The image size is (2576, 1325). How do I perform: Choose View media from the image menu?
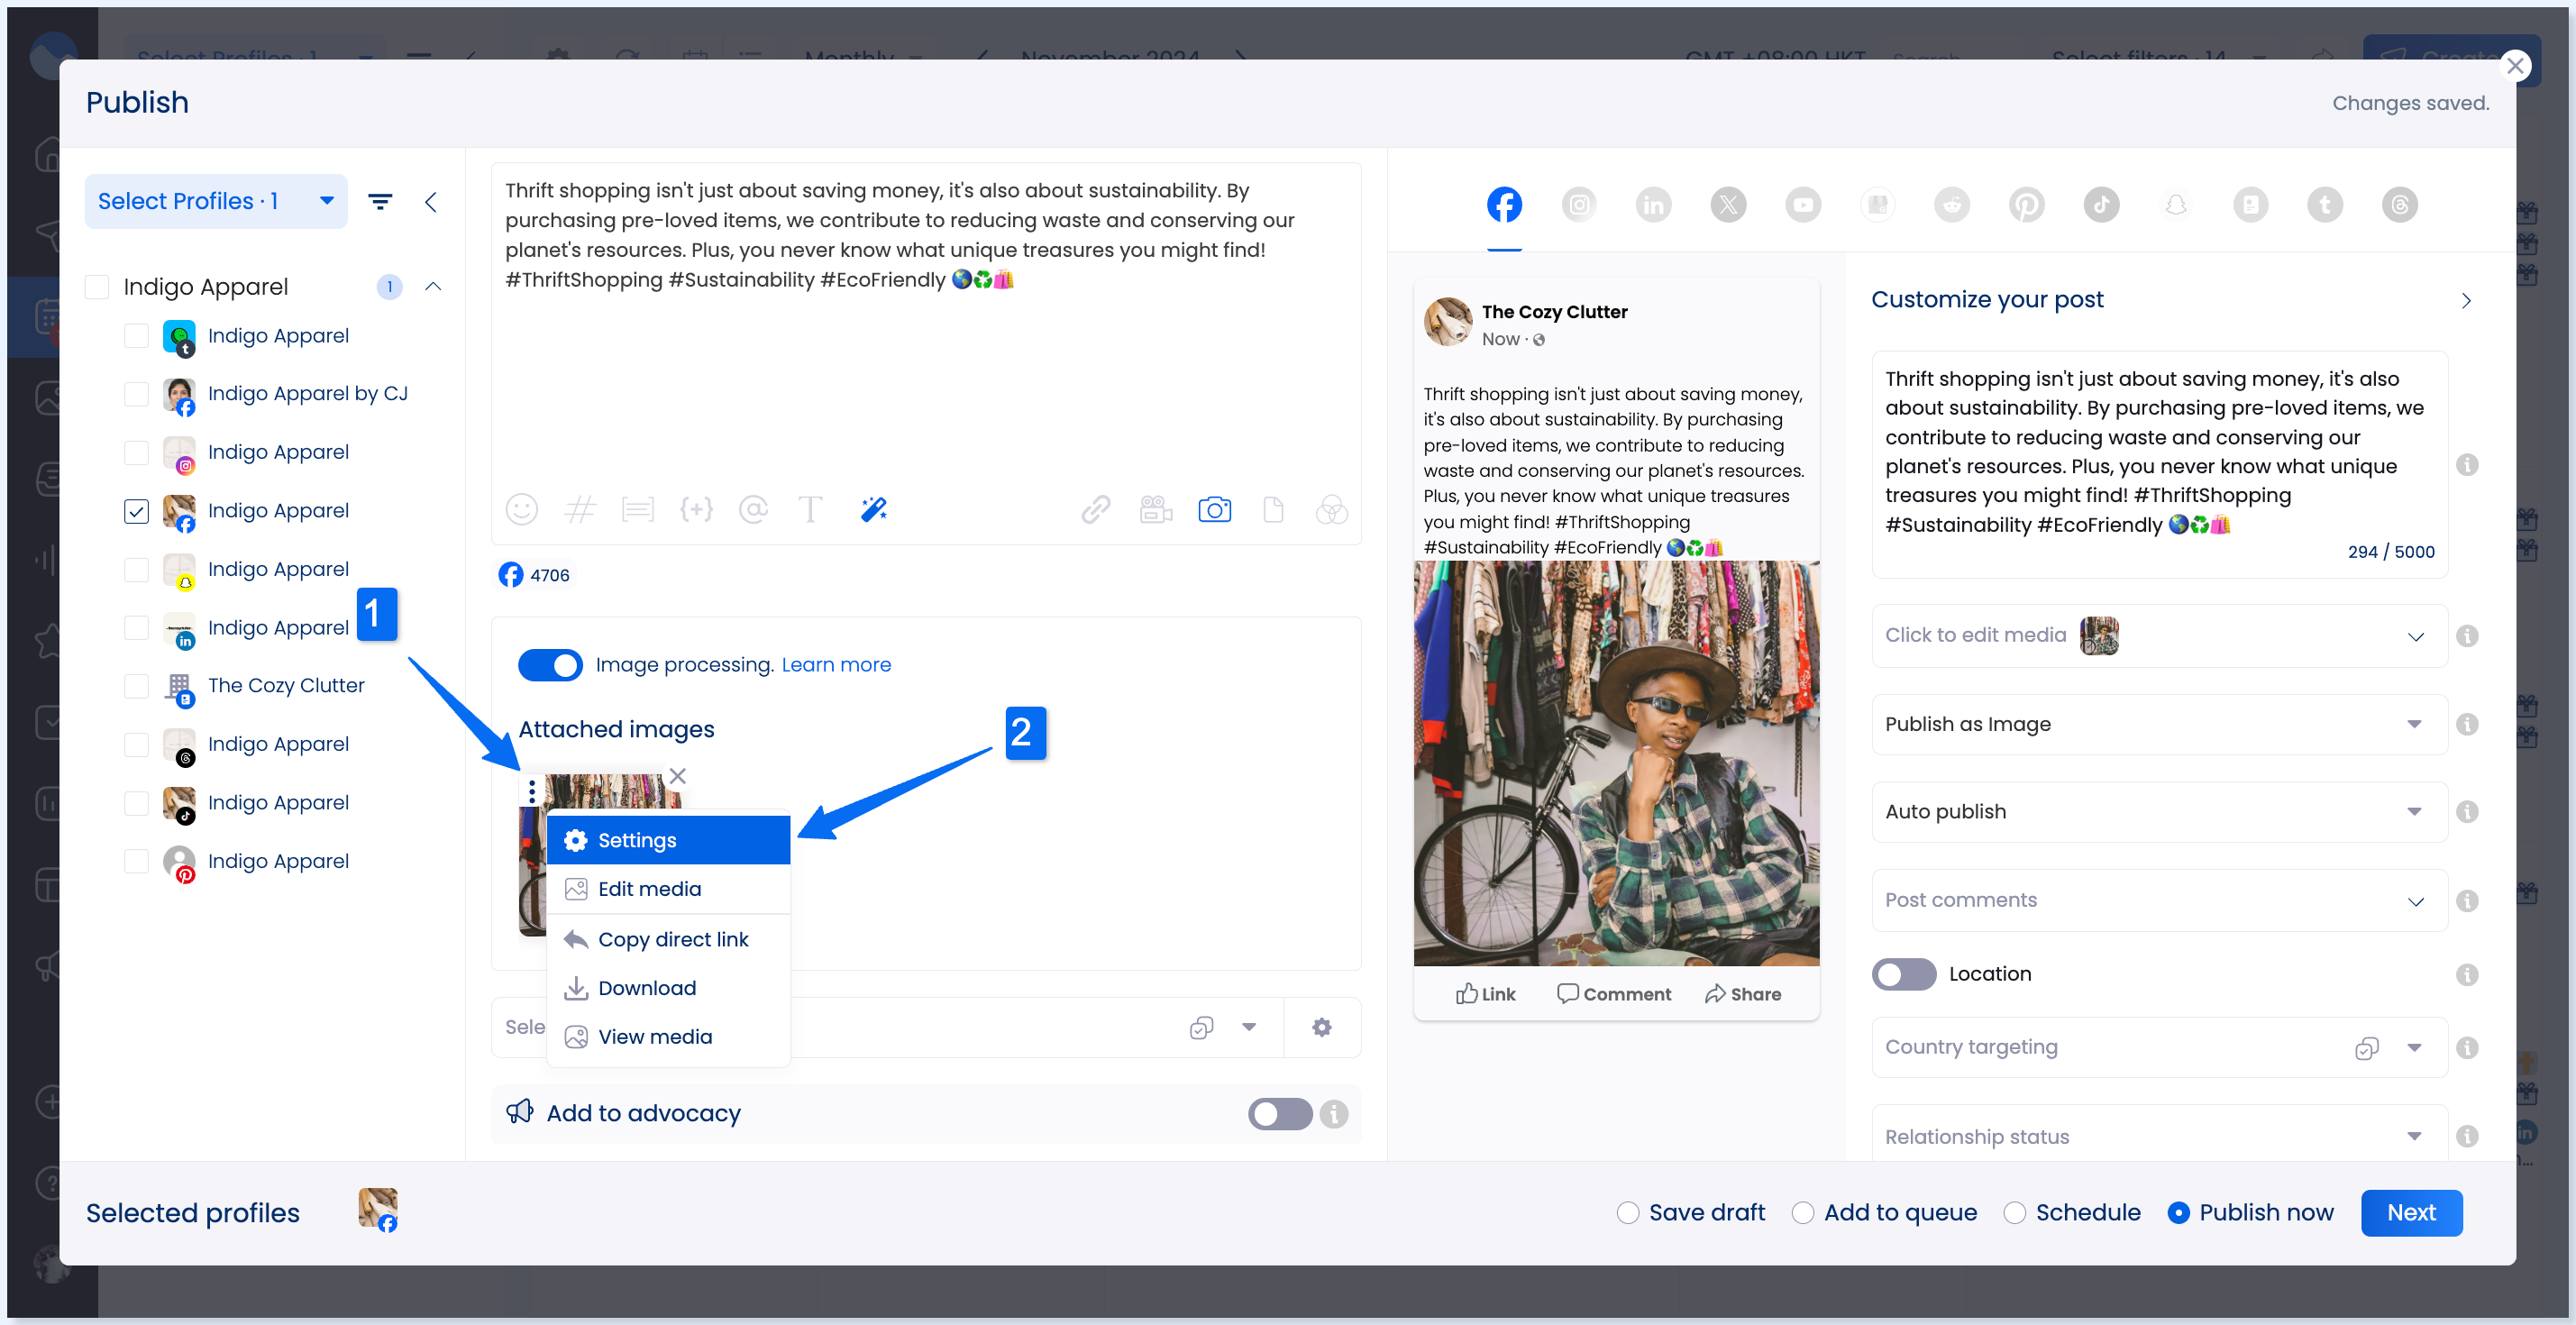[x=668, y=1037]
